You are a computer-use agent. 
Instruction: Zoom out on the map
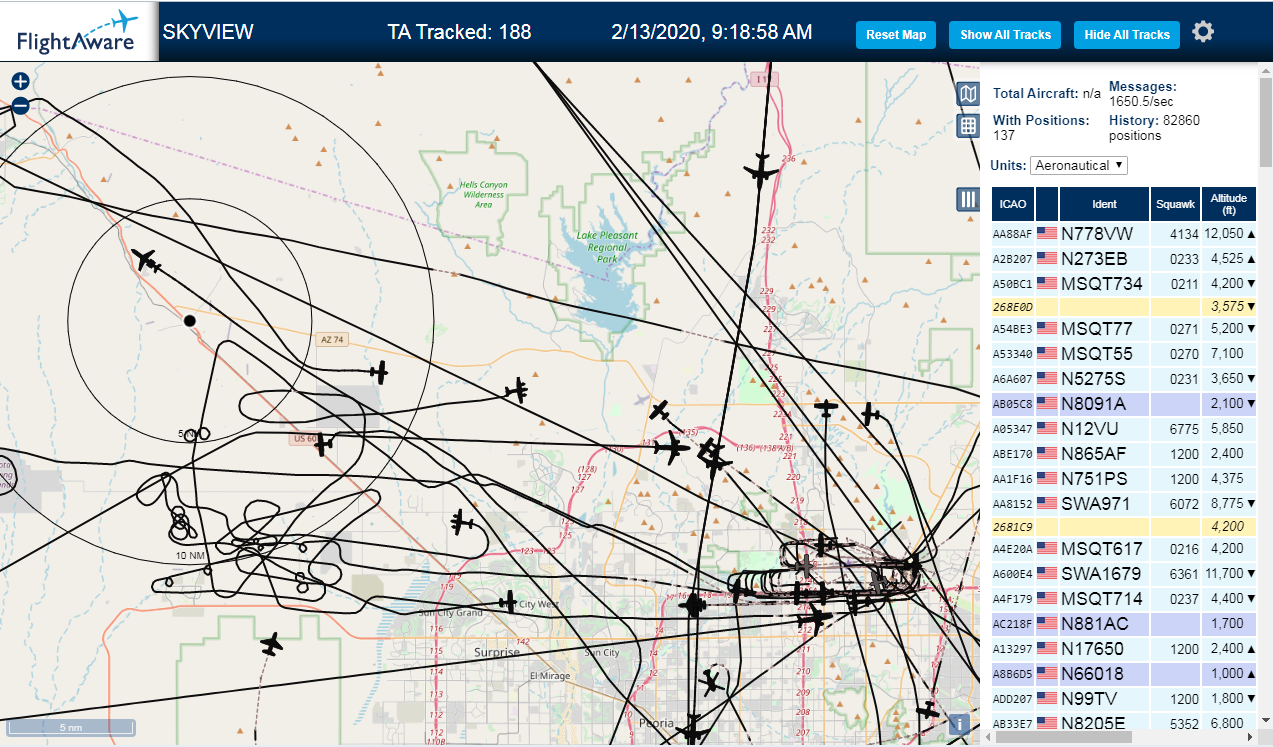pyautogui.click(x=20, y=105)
